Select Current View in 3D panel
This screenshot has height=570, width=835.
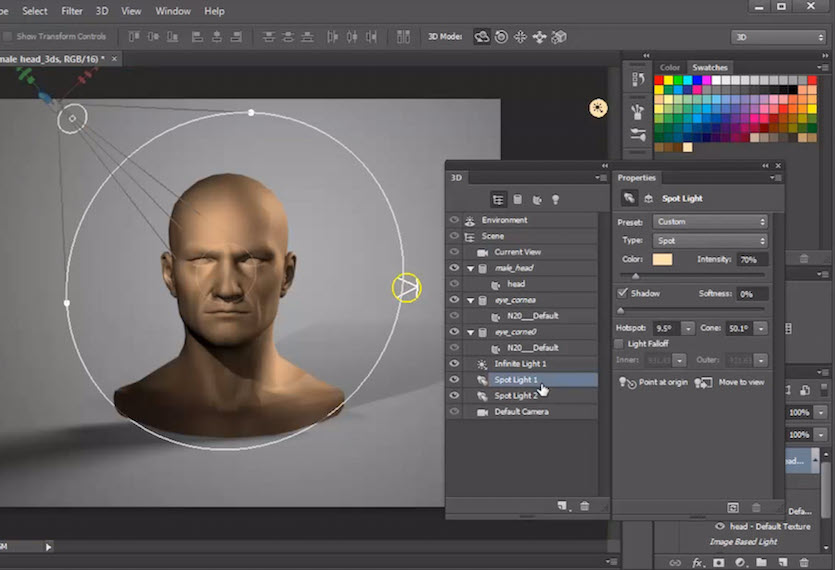coord(517,251)
